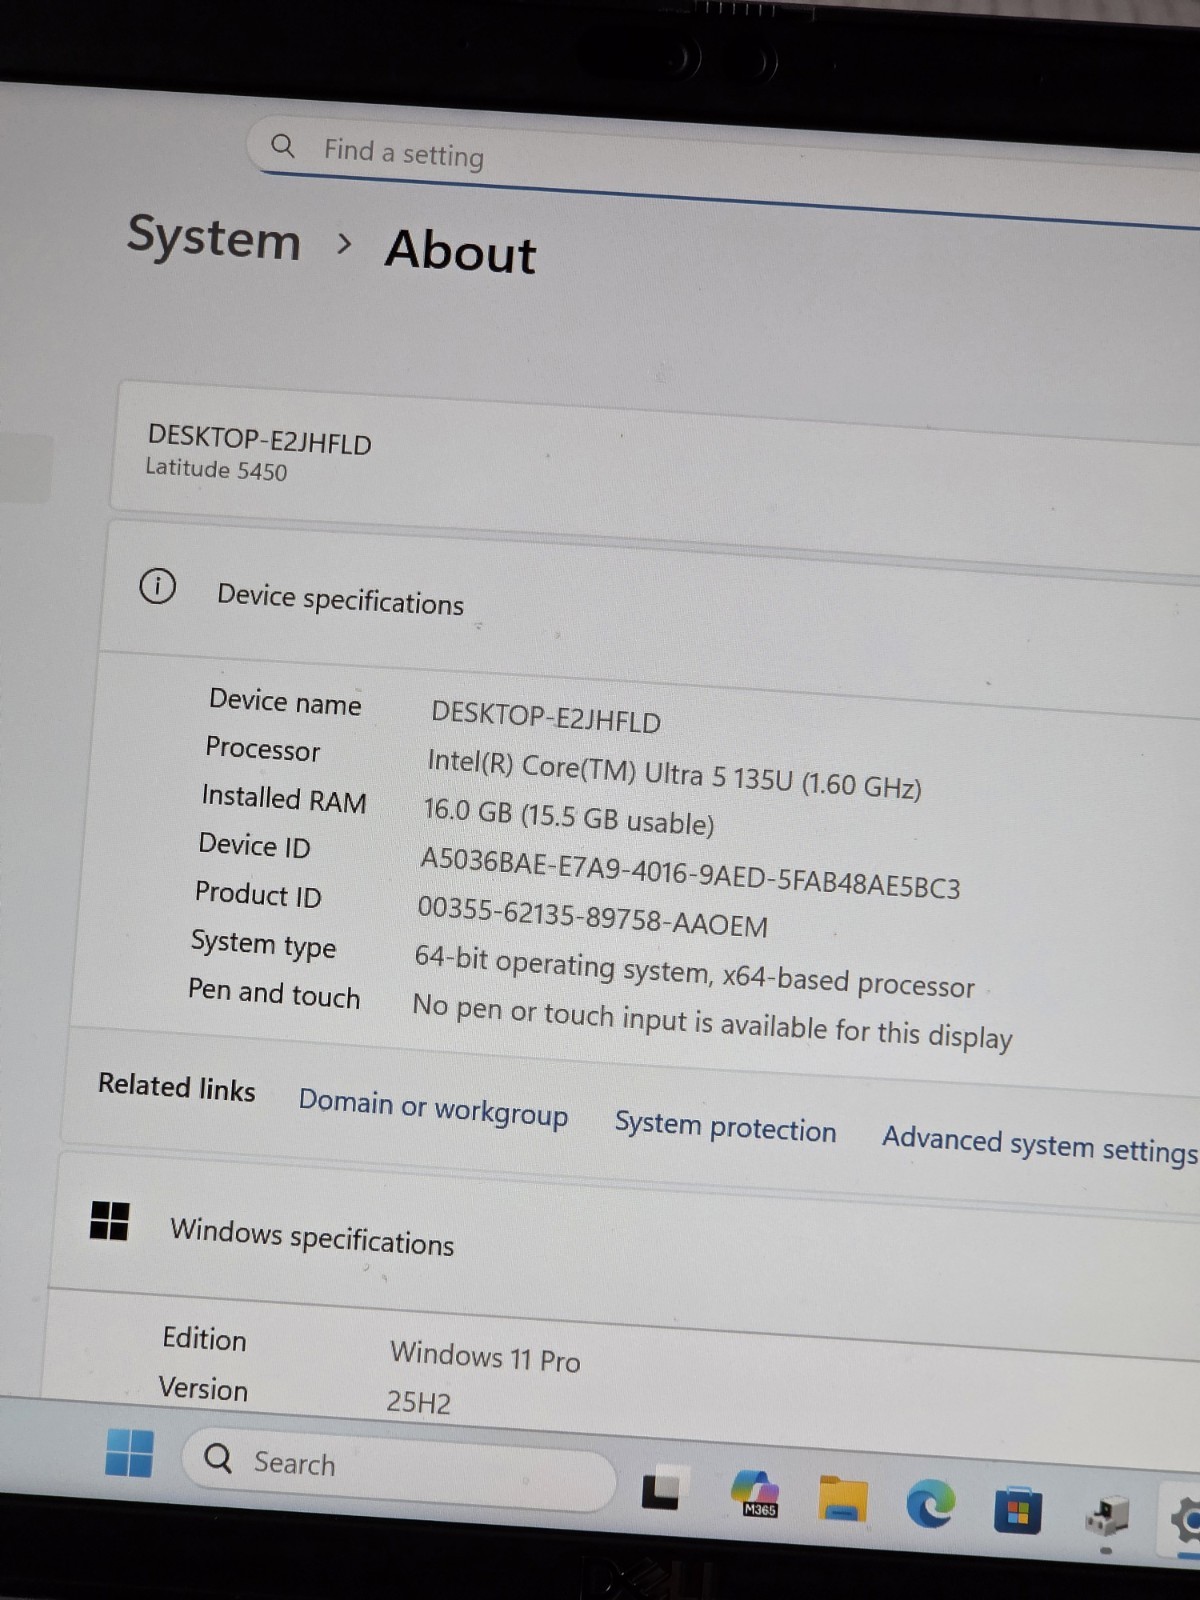Open Advanced system settings link
Screen dimensions: 1200x1600
click(1039, 1145)
